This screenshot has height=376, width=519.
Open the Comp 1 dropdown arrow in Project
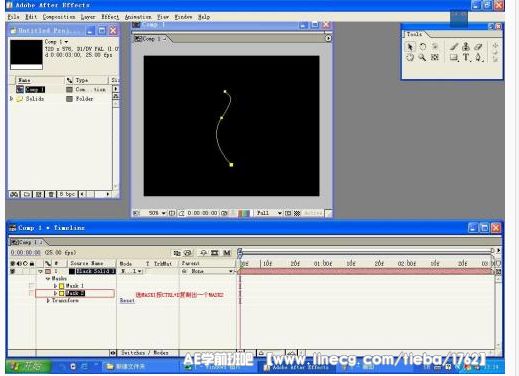(x=66, y=42)
